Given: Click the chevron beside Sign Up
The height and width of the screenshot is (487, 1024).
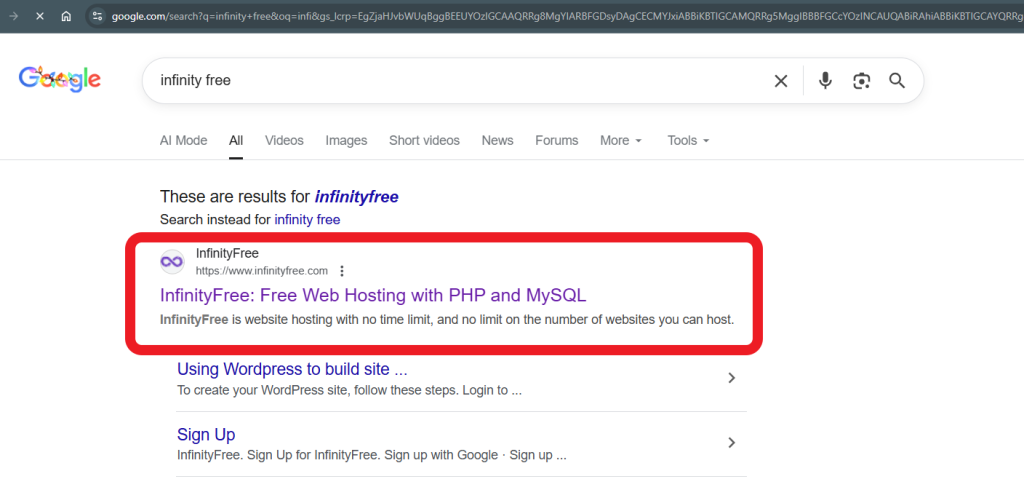Looking at the screenshot, I should pos(731,443).
